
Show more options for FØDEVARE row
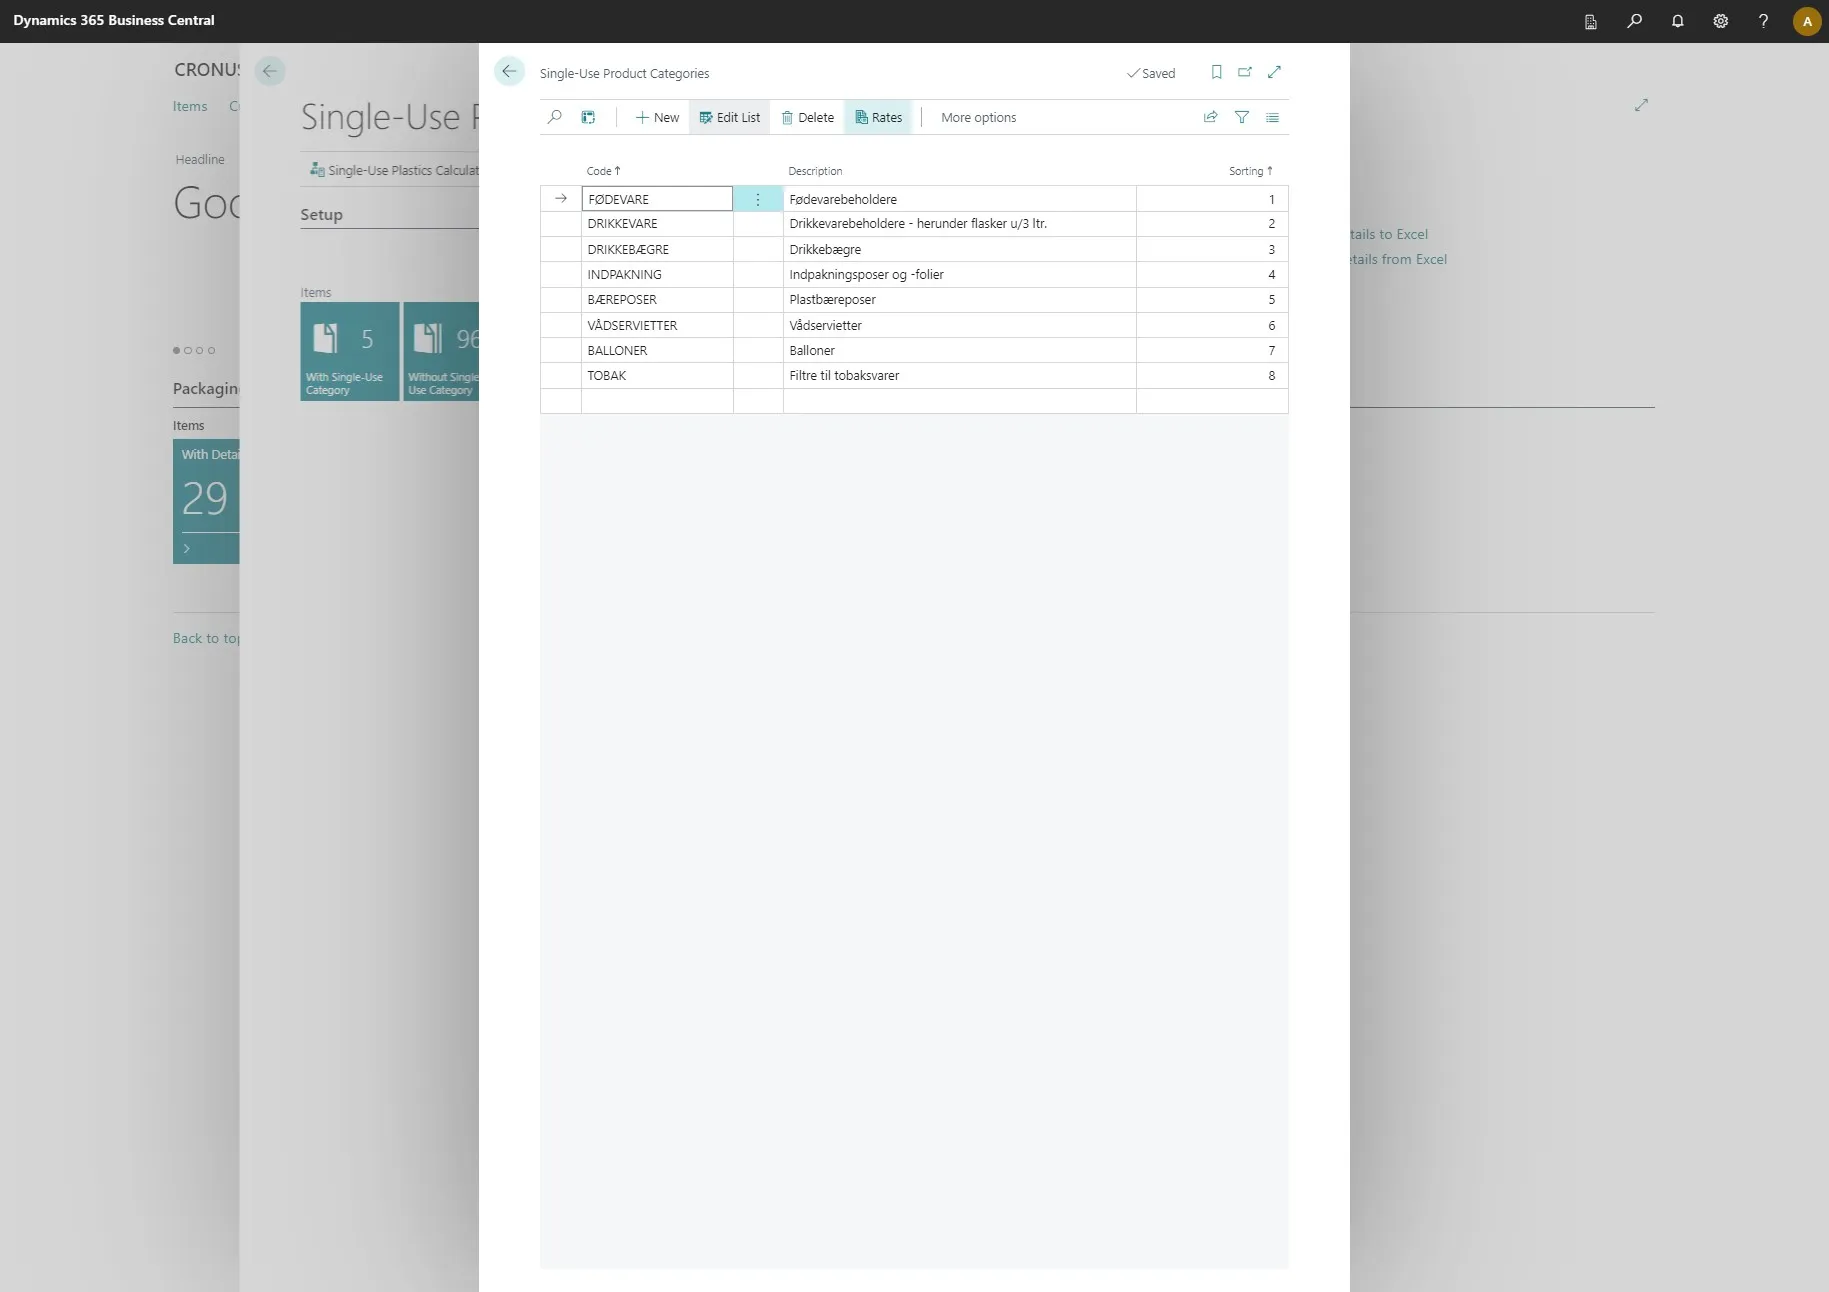pos(758,199)
